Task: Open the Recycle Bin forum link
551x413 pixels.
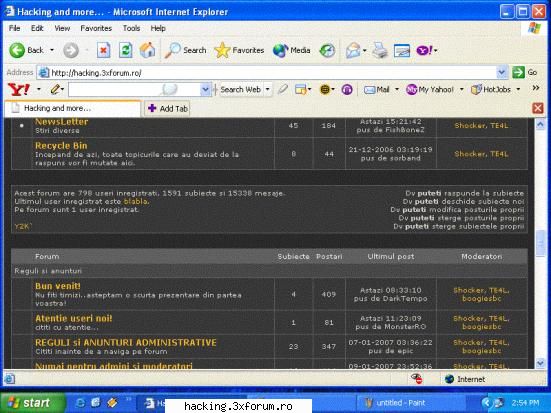Action: click(61, 146)
